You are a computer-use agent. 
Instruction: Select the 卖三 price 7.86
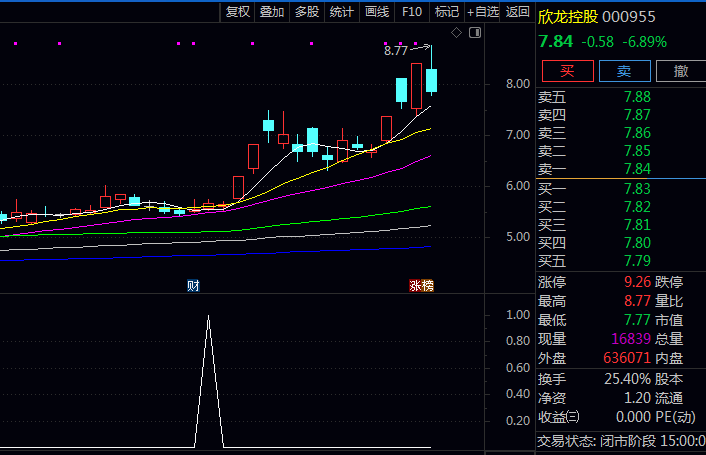click(637, 133)
